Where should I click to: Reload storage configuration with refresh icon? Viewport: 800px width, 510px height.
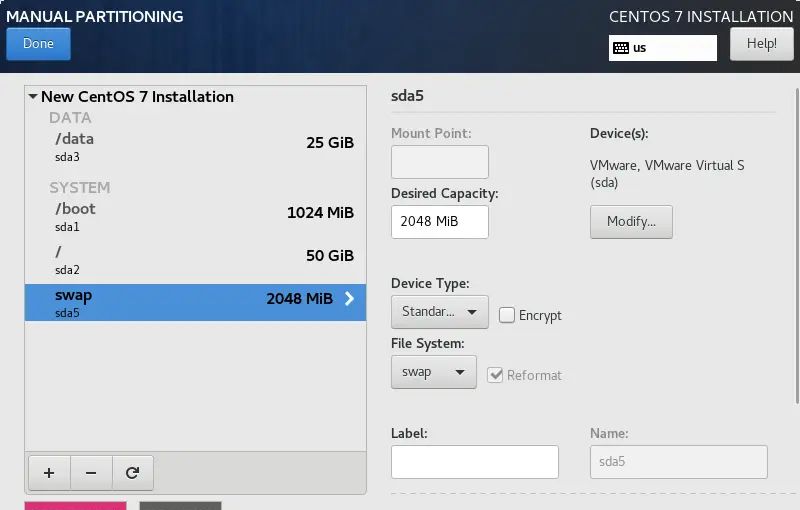[x=133, y=473]
